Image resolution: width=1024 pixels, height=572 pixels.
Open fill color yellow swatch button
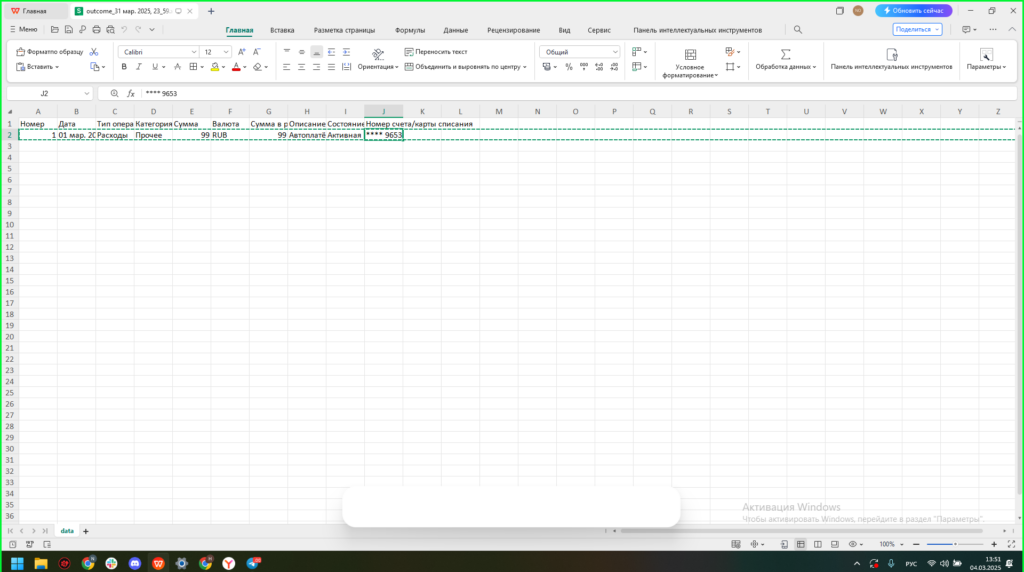pos(215,67)
